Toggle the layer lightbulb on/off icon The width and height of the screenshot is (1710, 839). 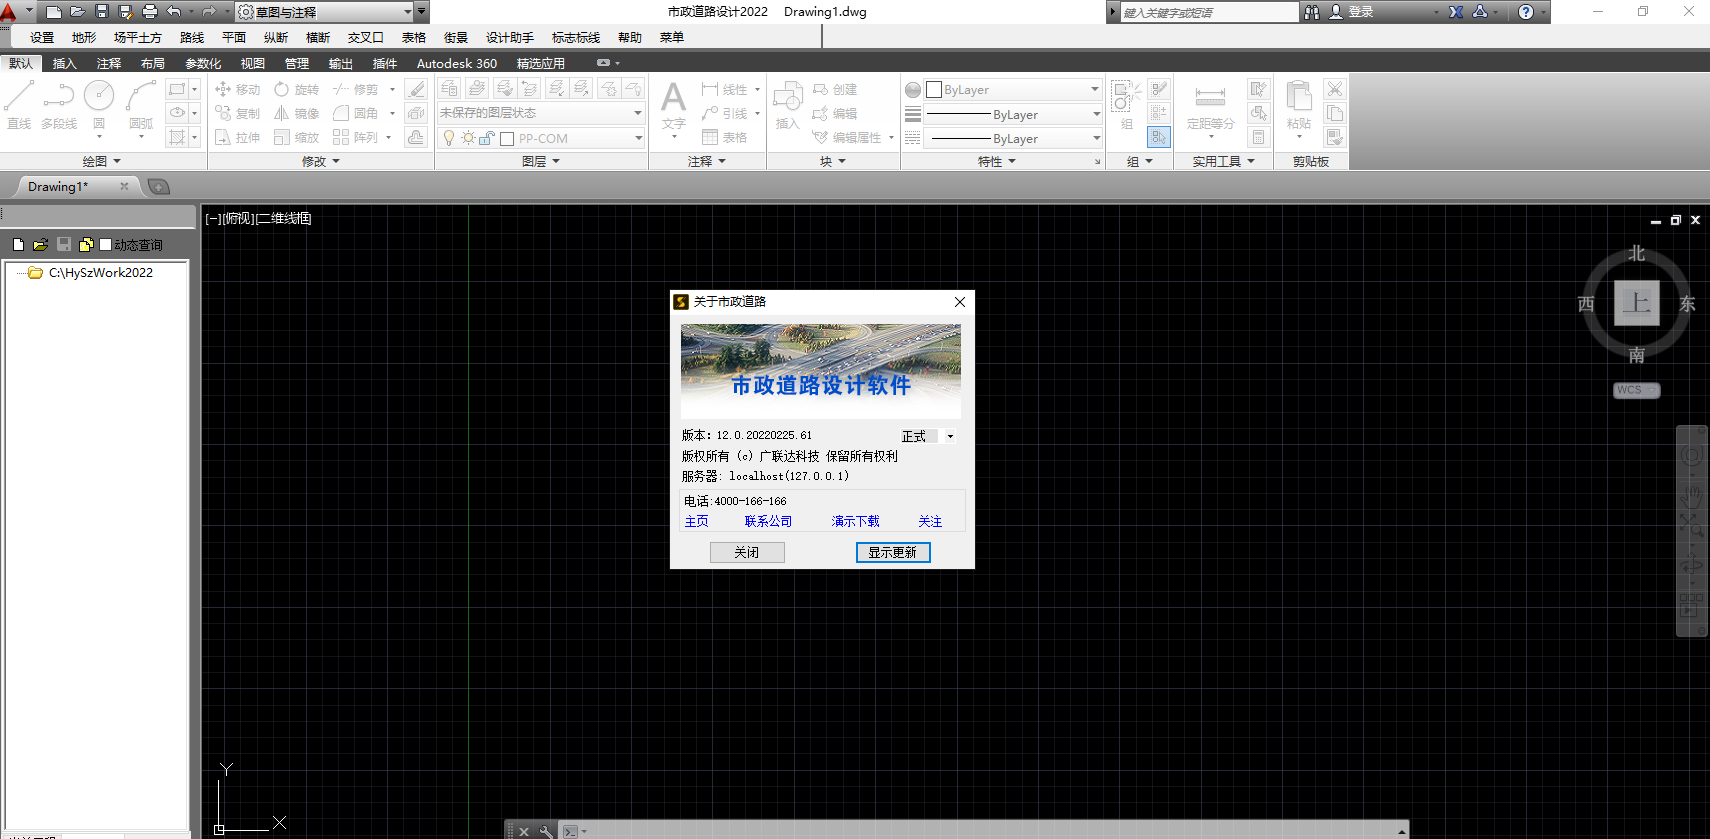pos(449,139)
